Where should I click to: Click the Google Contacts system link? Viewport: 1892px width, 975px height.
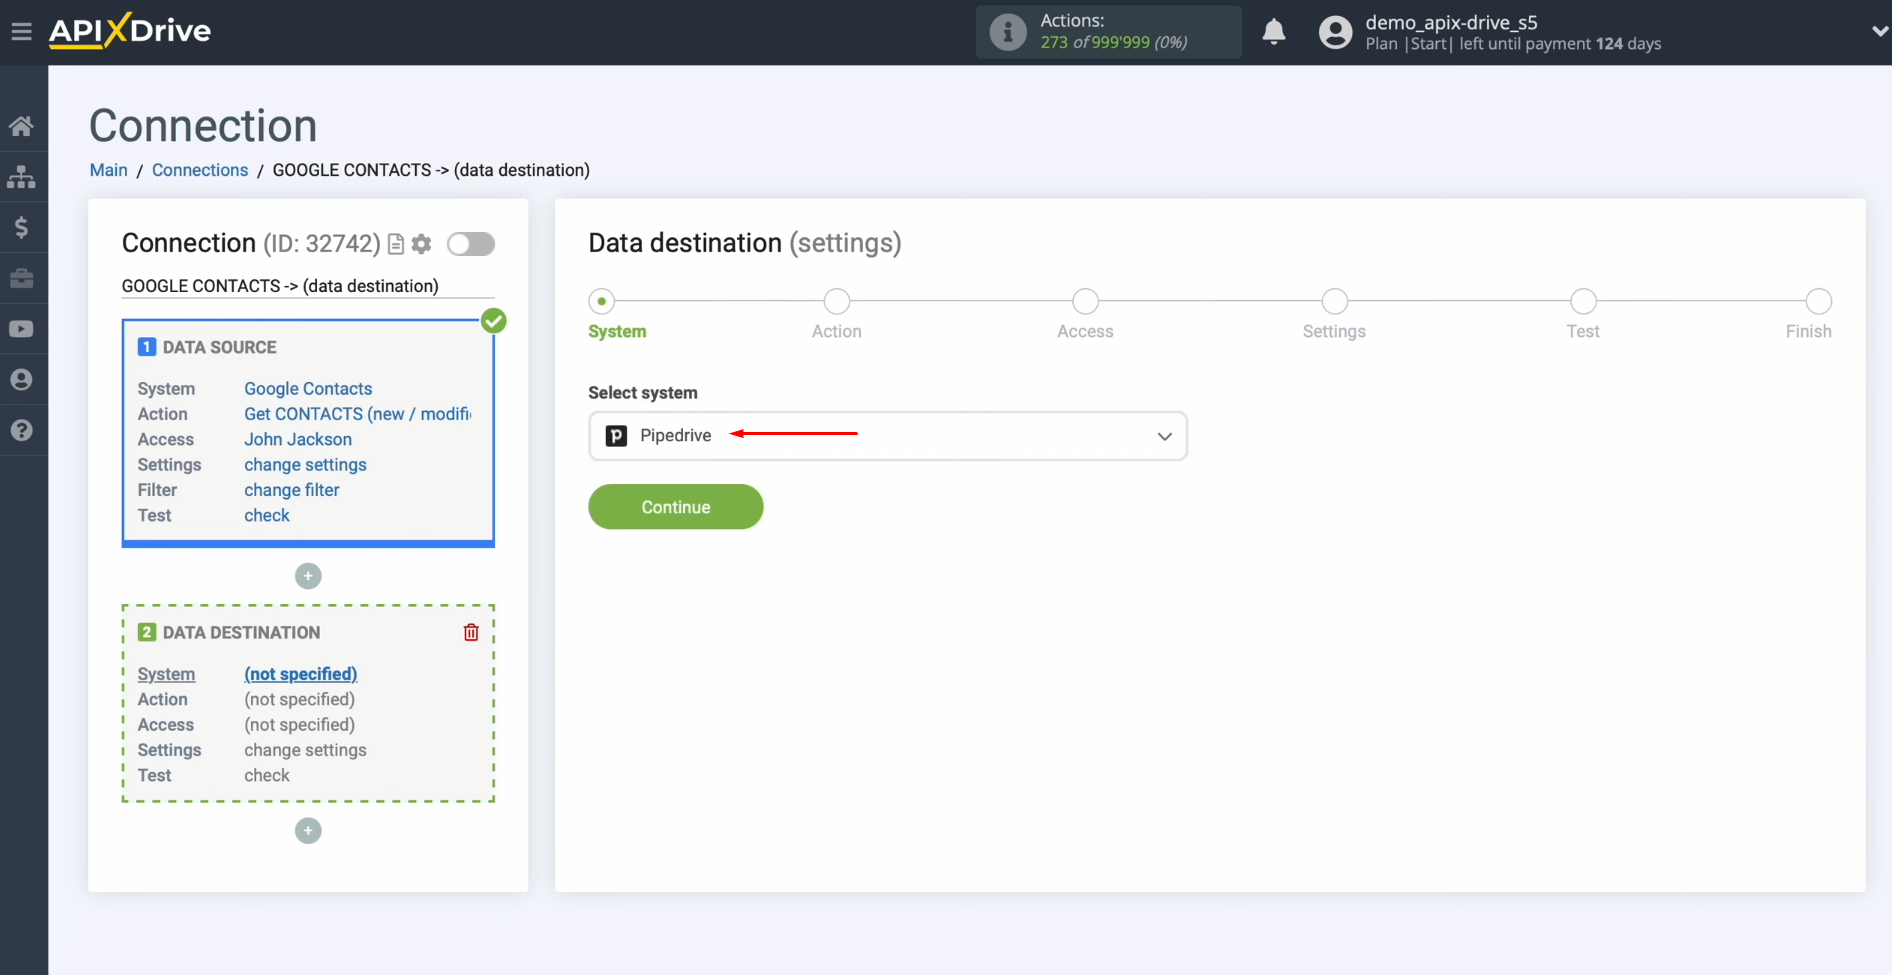pyautogui.click(x=307, y=388)
